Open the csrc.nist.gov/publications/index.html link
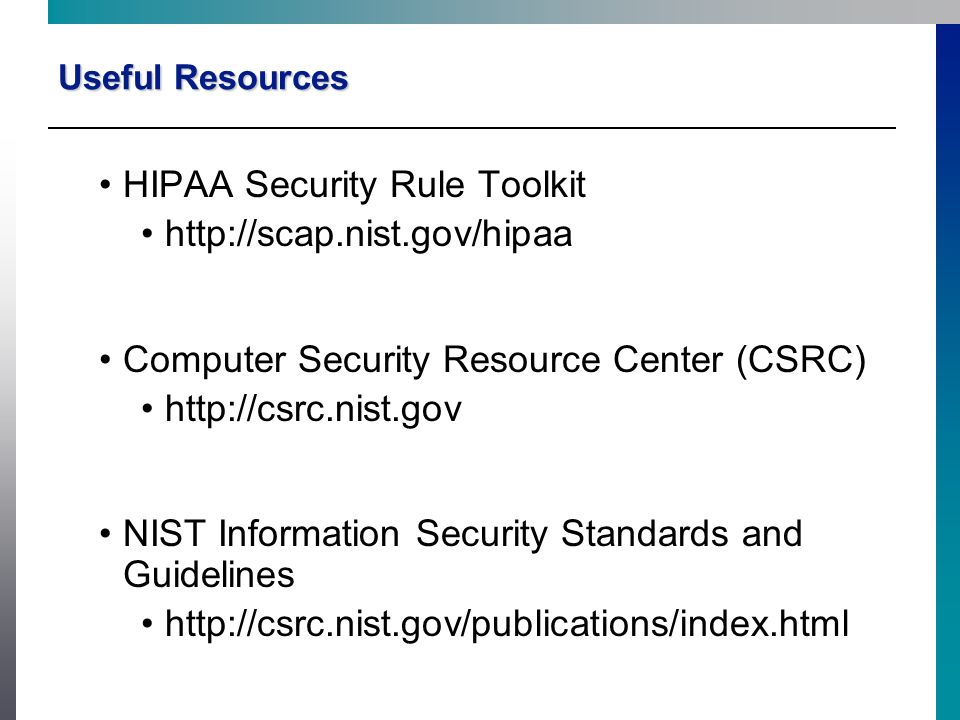Image resolution: width=960 pixels, height=720 pixels. (x=507, y=624)
